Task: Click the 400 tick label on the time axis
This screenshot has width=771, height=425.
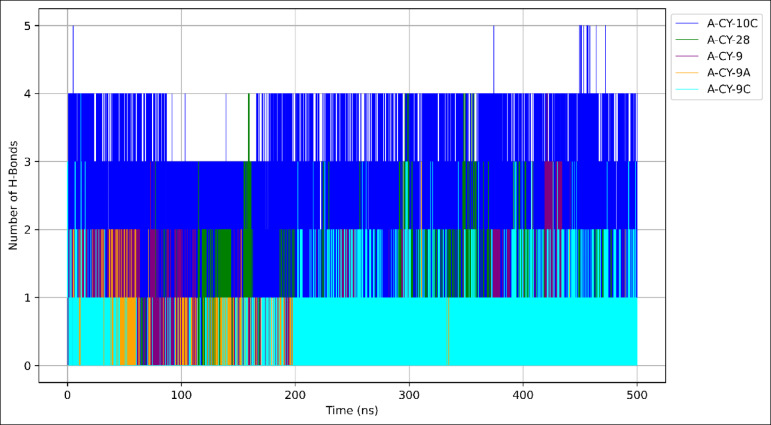Action: 523,394
